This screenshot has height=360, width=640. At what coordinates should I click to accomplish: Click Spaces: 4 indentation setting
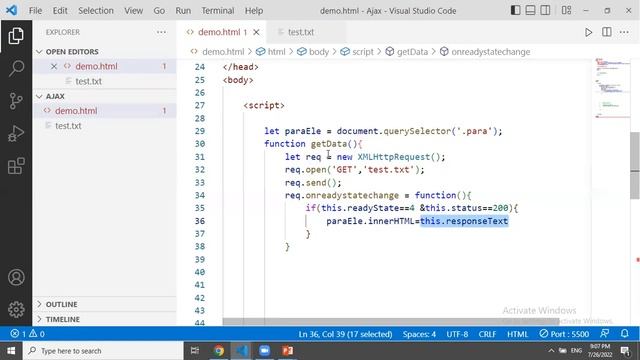[x=419, y=334]
